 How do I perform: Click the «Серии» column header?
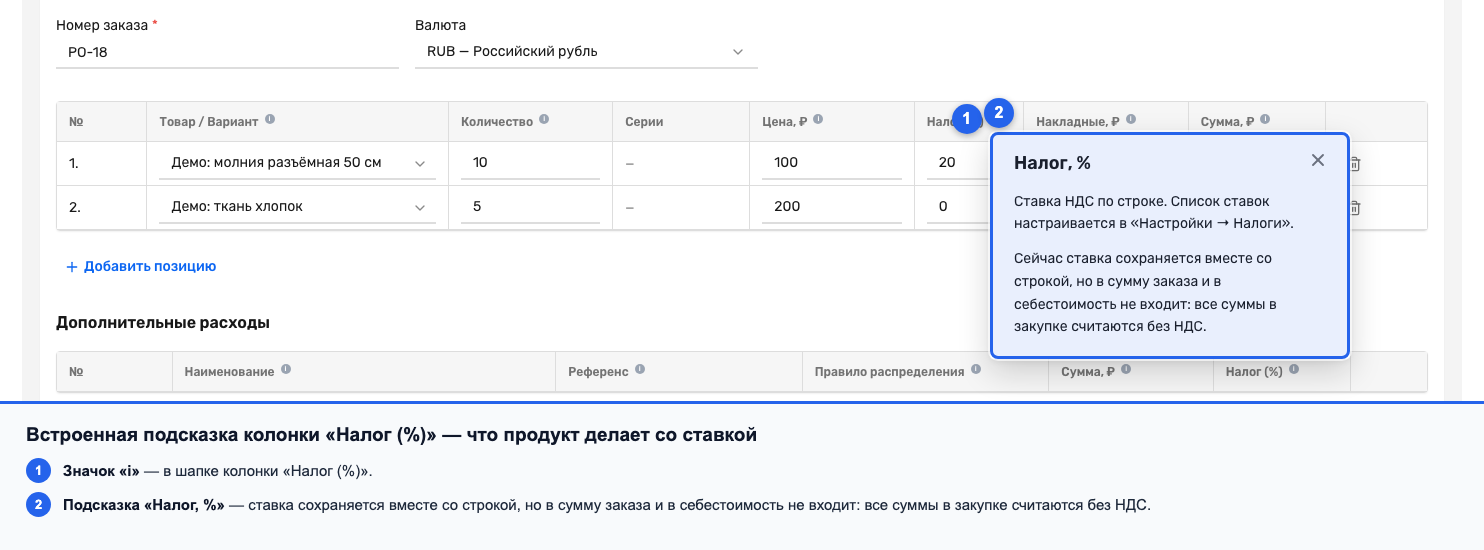pyautogui.click(x=644, y=122)
